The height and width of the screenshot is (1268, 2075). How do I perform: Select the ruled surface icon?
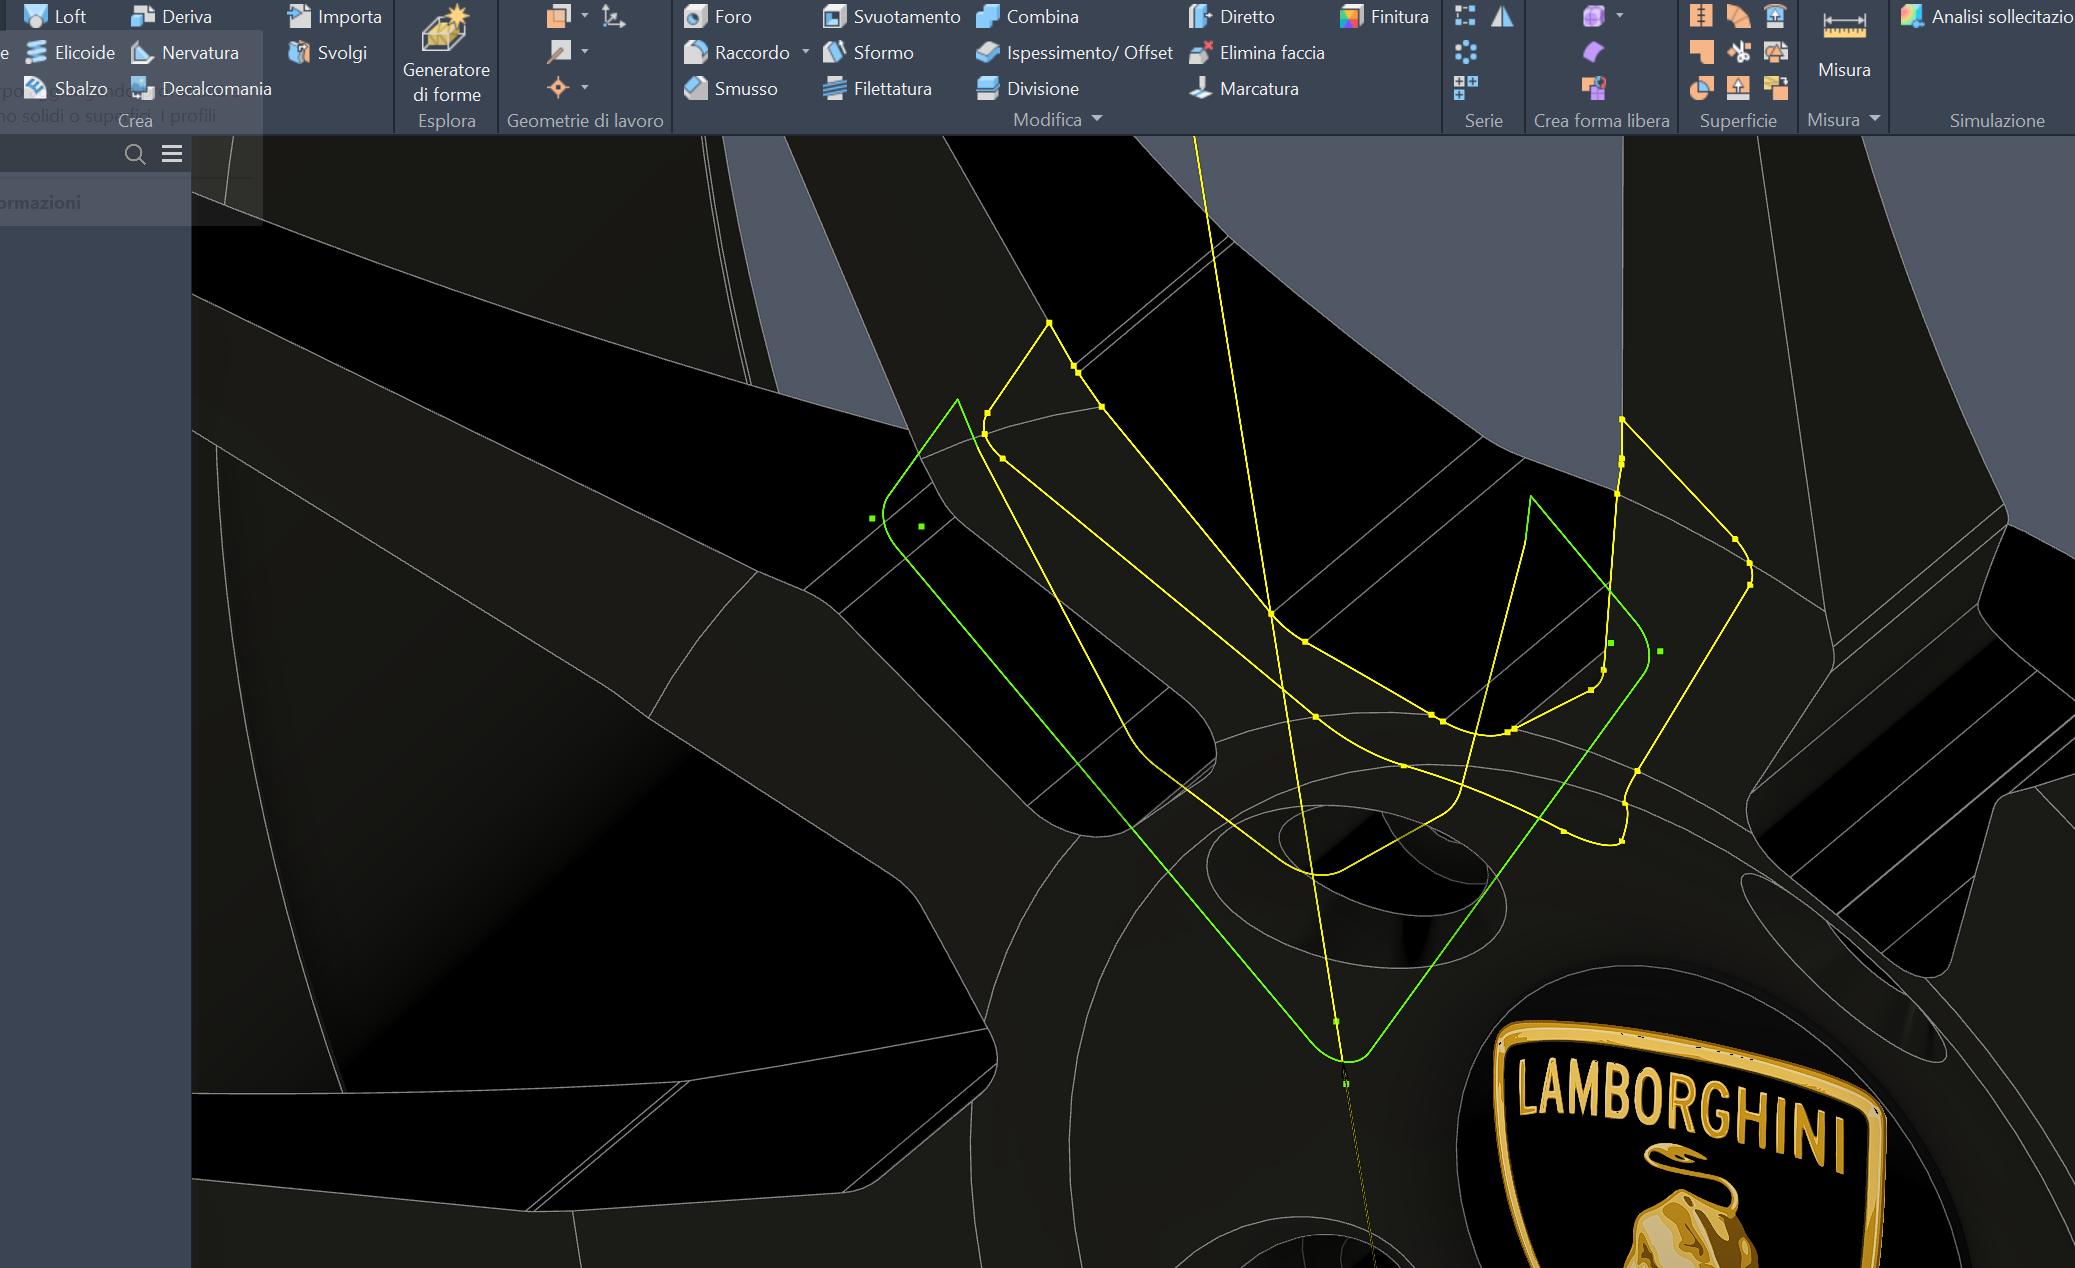[1738, 16]
